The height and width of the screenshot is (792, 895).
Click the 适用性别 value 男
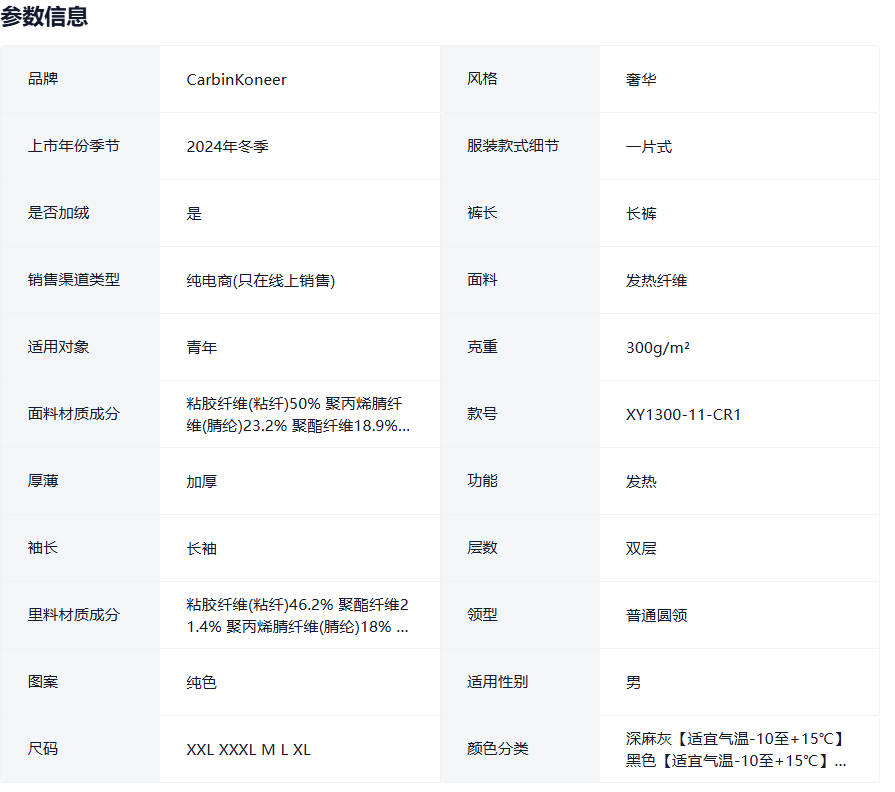633,683
